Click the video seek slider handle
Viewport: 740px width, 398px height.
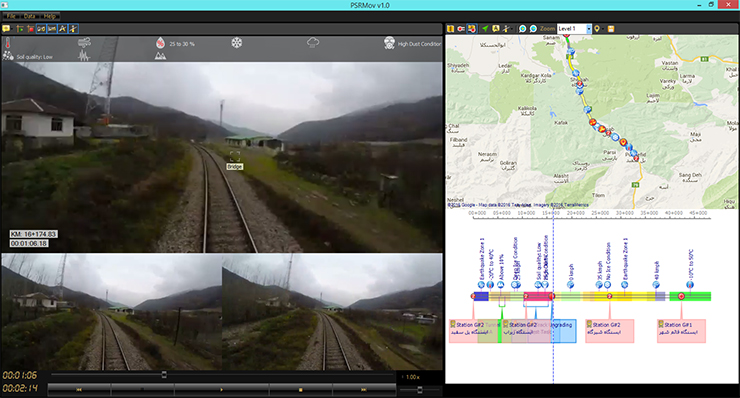(x=164, y=374)
